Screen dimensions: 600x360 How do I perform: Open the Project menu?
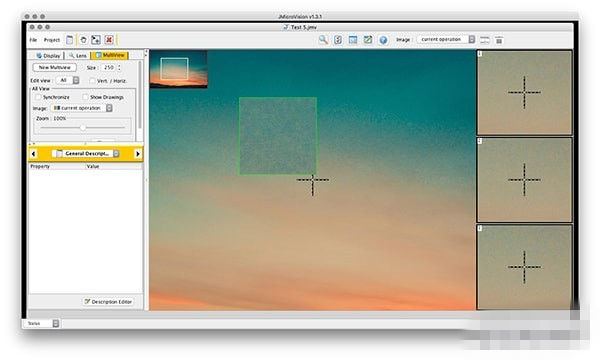[x=52, y=40]
